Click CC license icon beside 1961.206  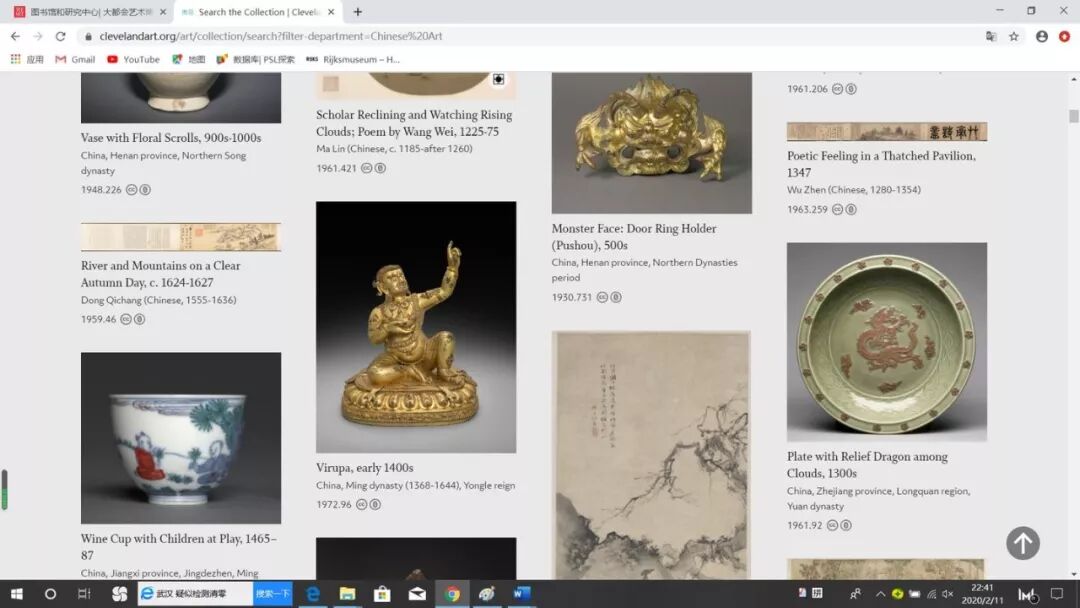click(x=838, y=89)
